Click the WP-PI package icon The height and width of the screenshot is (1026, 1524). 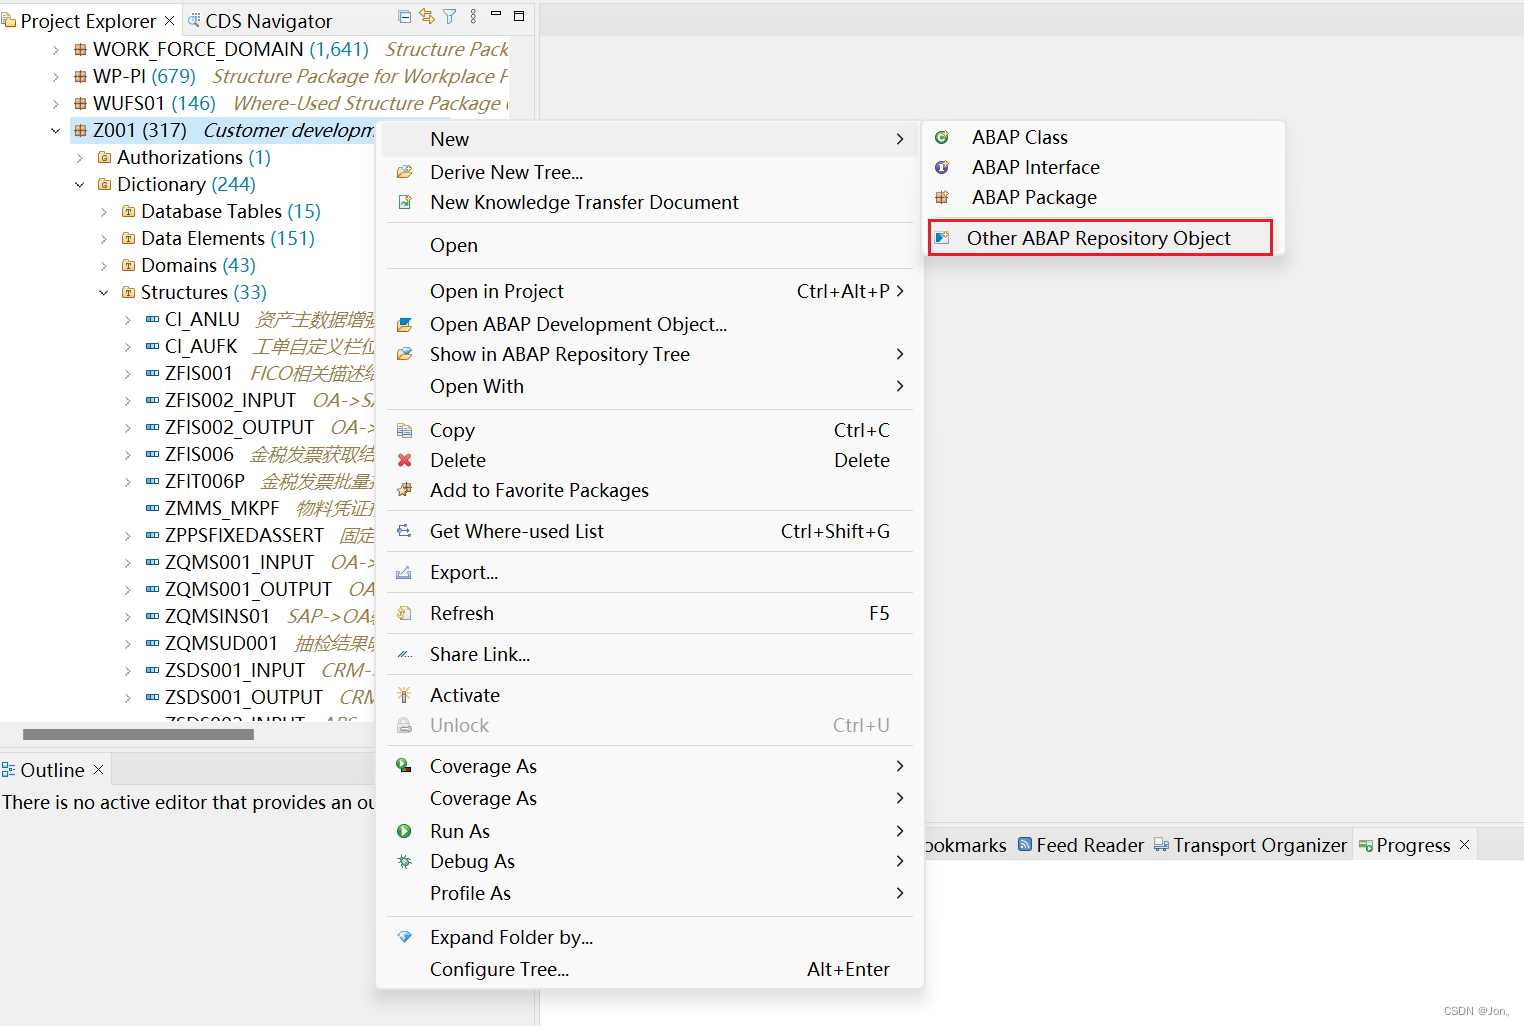pyautogui.click(x=80, y=76)
